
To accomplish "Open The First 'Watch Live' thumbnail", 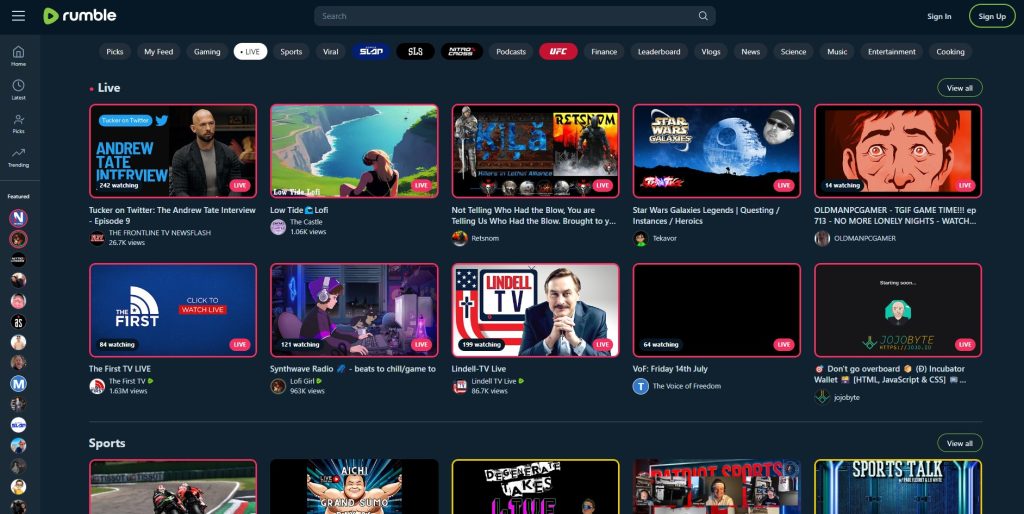I will [173, 310].
